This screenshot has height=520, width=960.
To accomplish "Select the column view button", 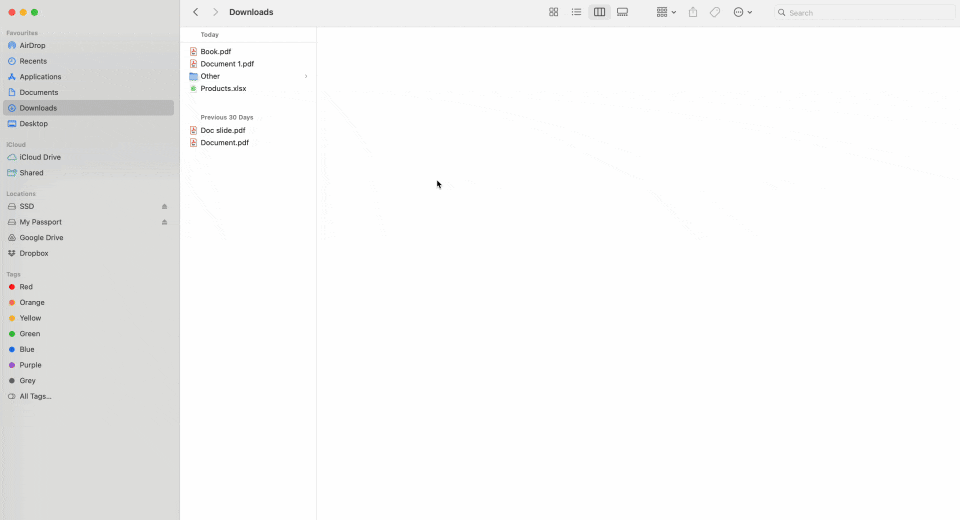I will coord(599,12).
